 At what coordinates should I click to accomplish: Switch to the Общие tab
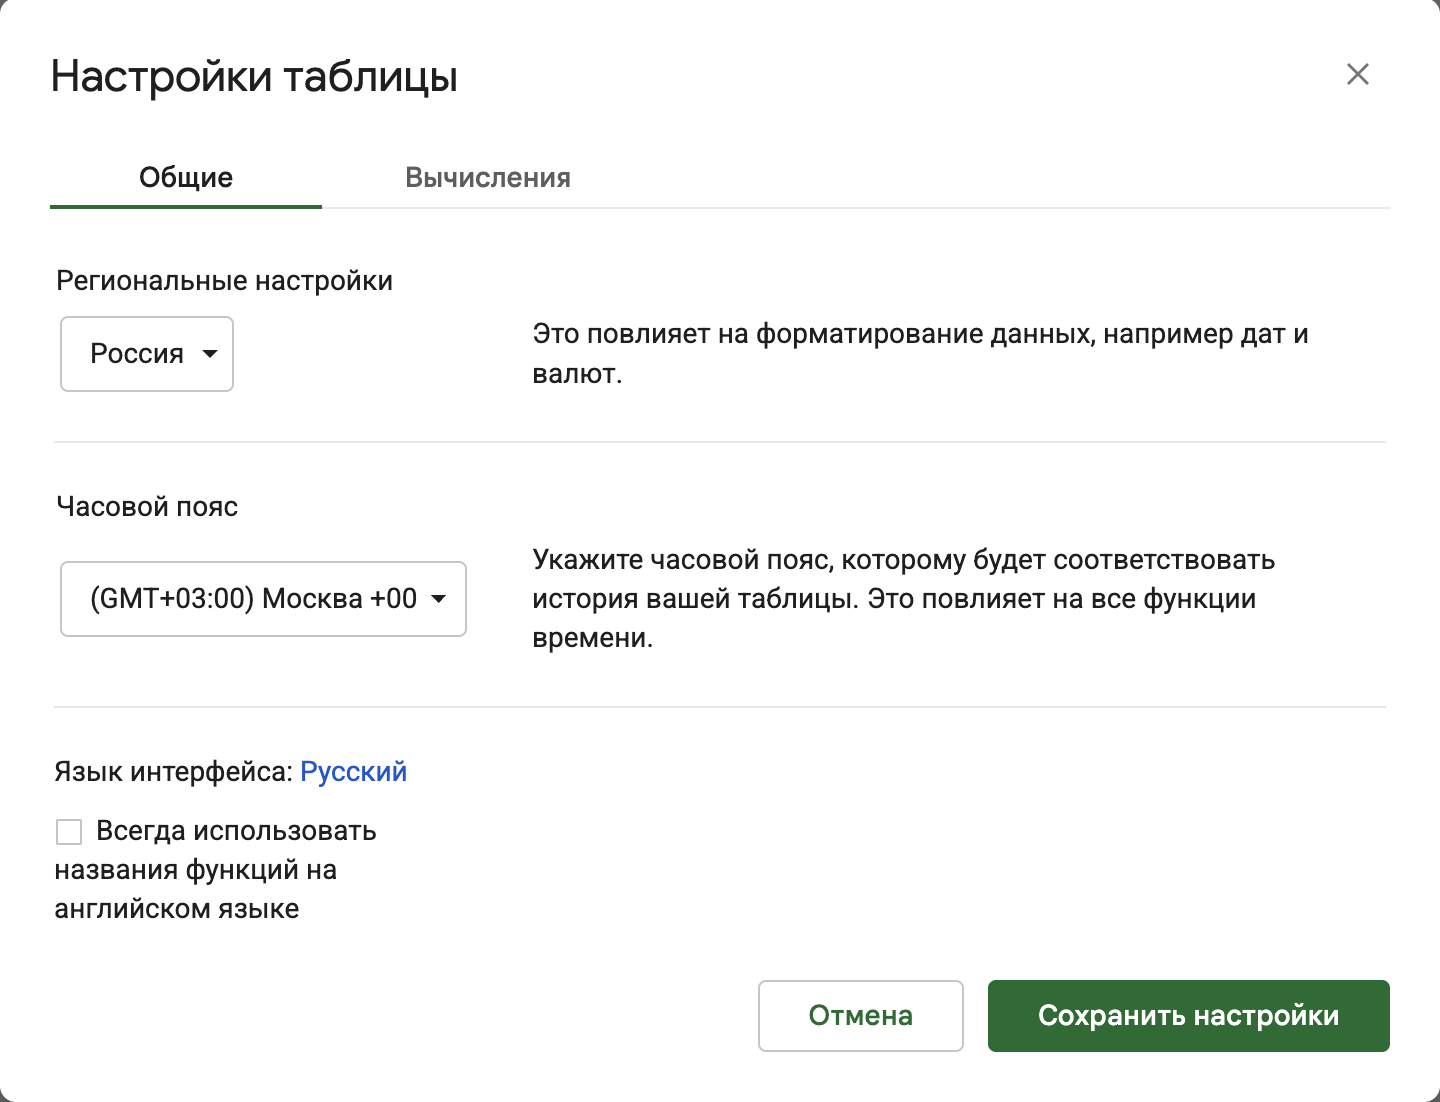[186, 178]
